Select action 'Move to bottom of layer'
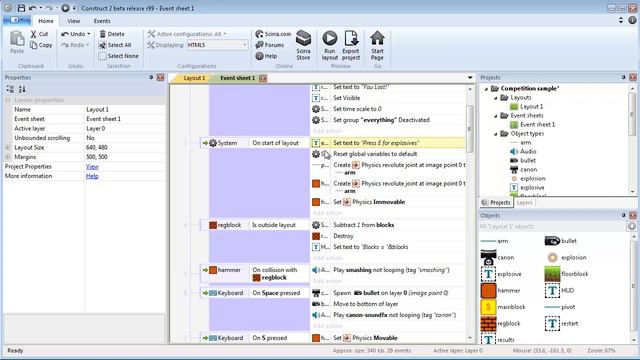 366,304
